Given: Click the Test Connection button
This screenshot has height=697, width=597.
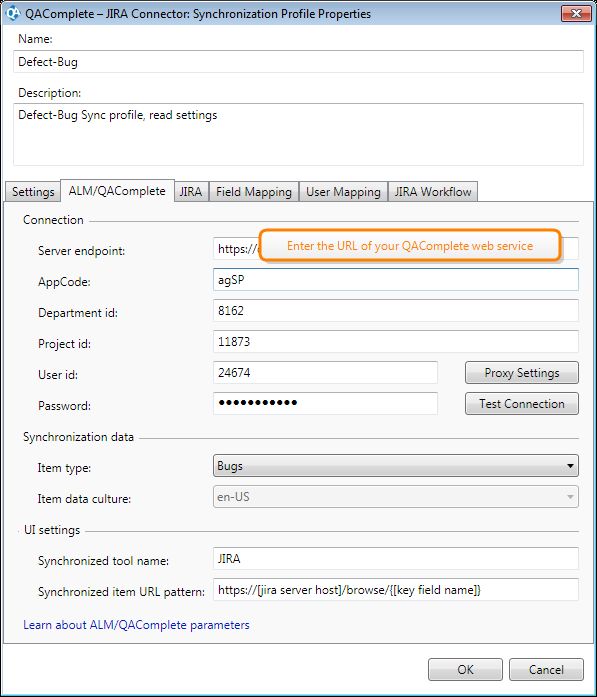Looking at the screenshot, I should coord(522,404).
